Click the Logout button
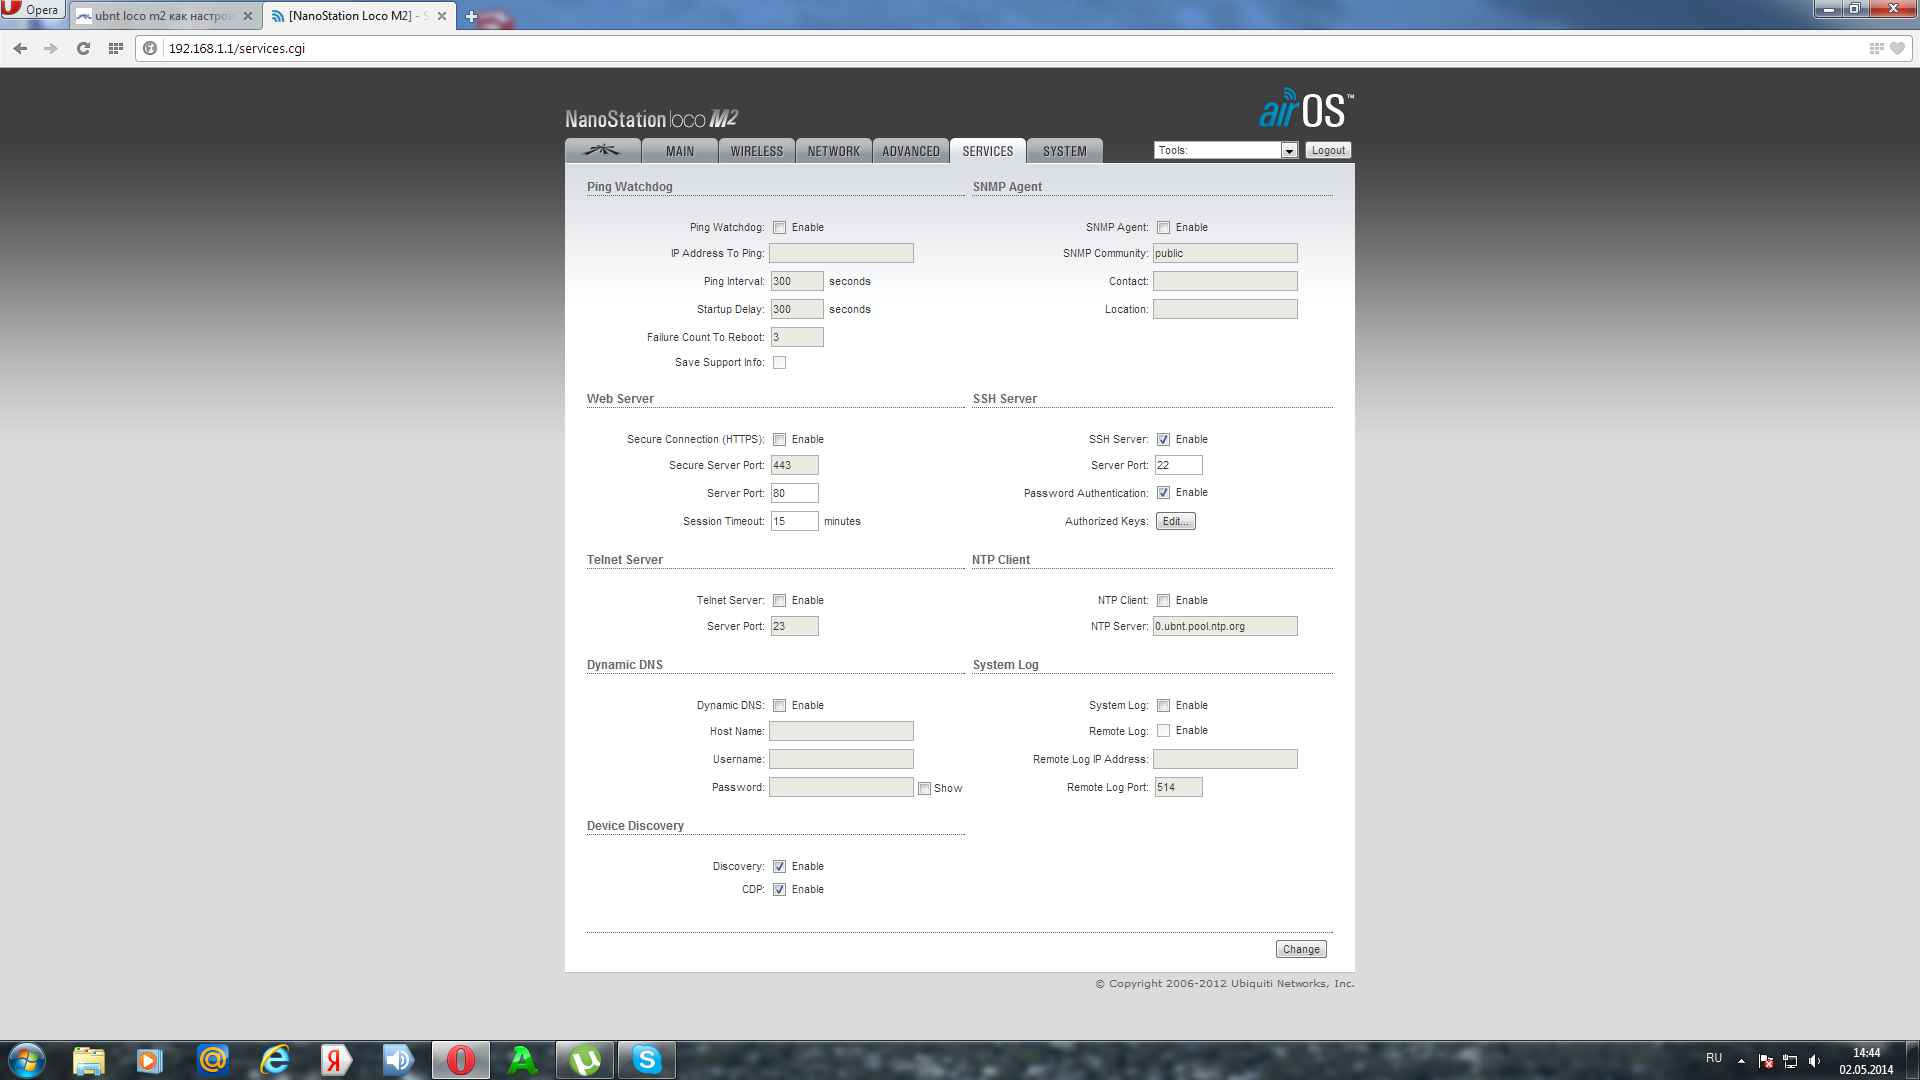Viewport: 1920px width, 1080px height. [1328, 150]
